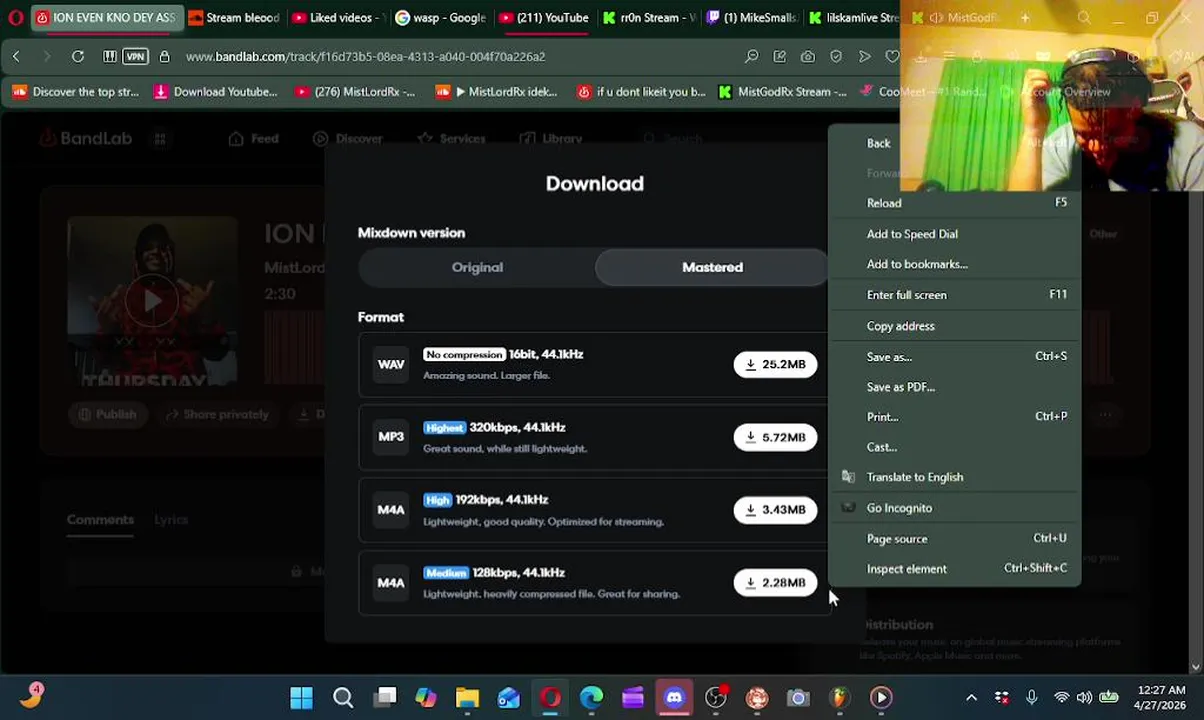Open the clock showing 12:27 AM

click(1160, 698)
